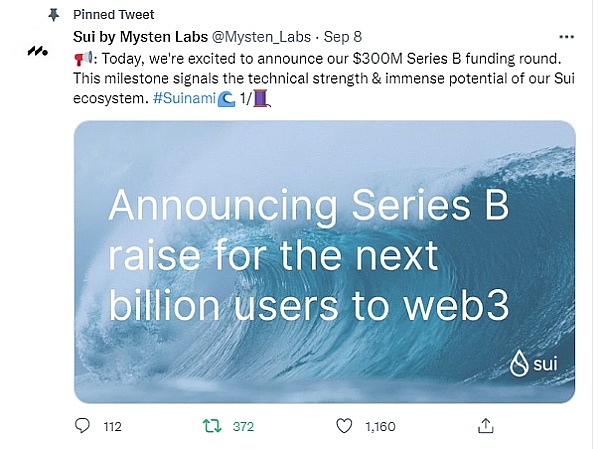Screen dimensions: 600x449
Task: Click the 1,160 likes count
Action: pos(380,427)
